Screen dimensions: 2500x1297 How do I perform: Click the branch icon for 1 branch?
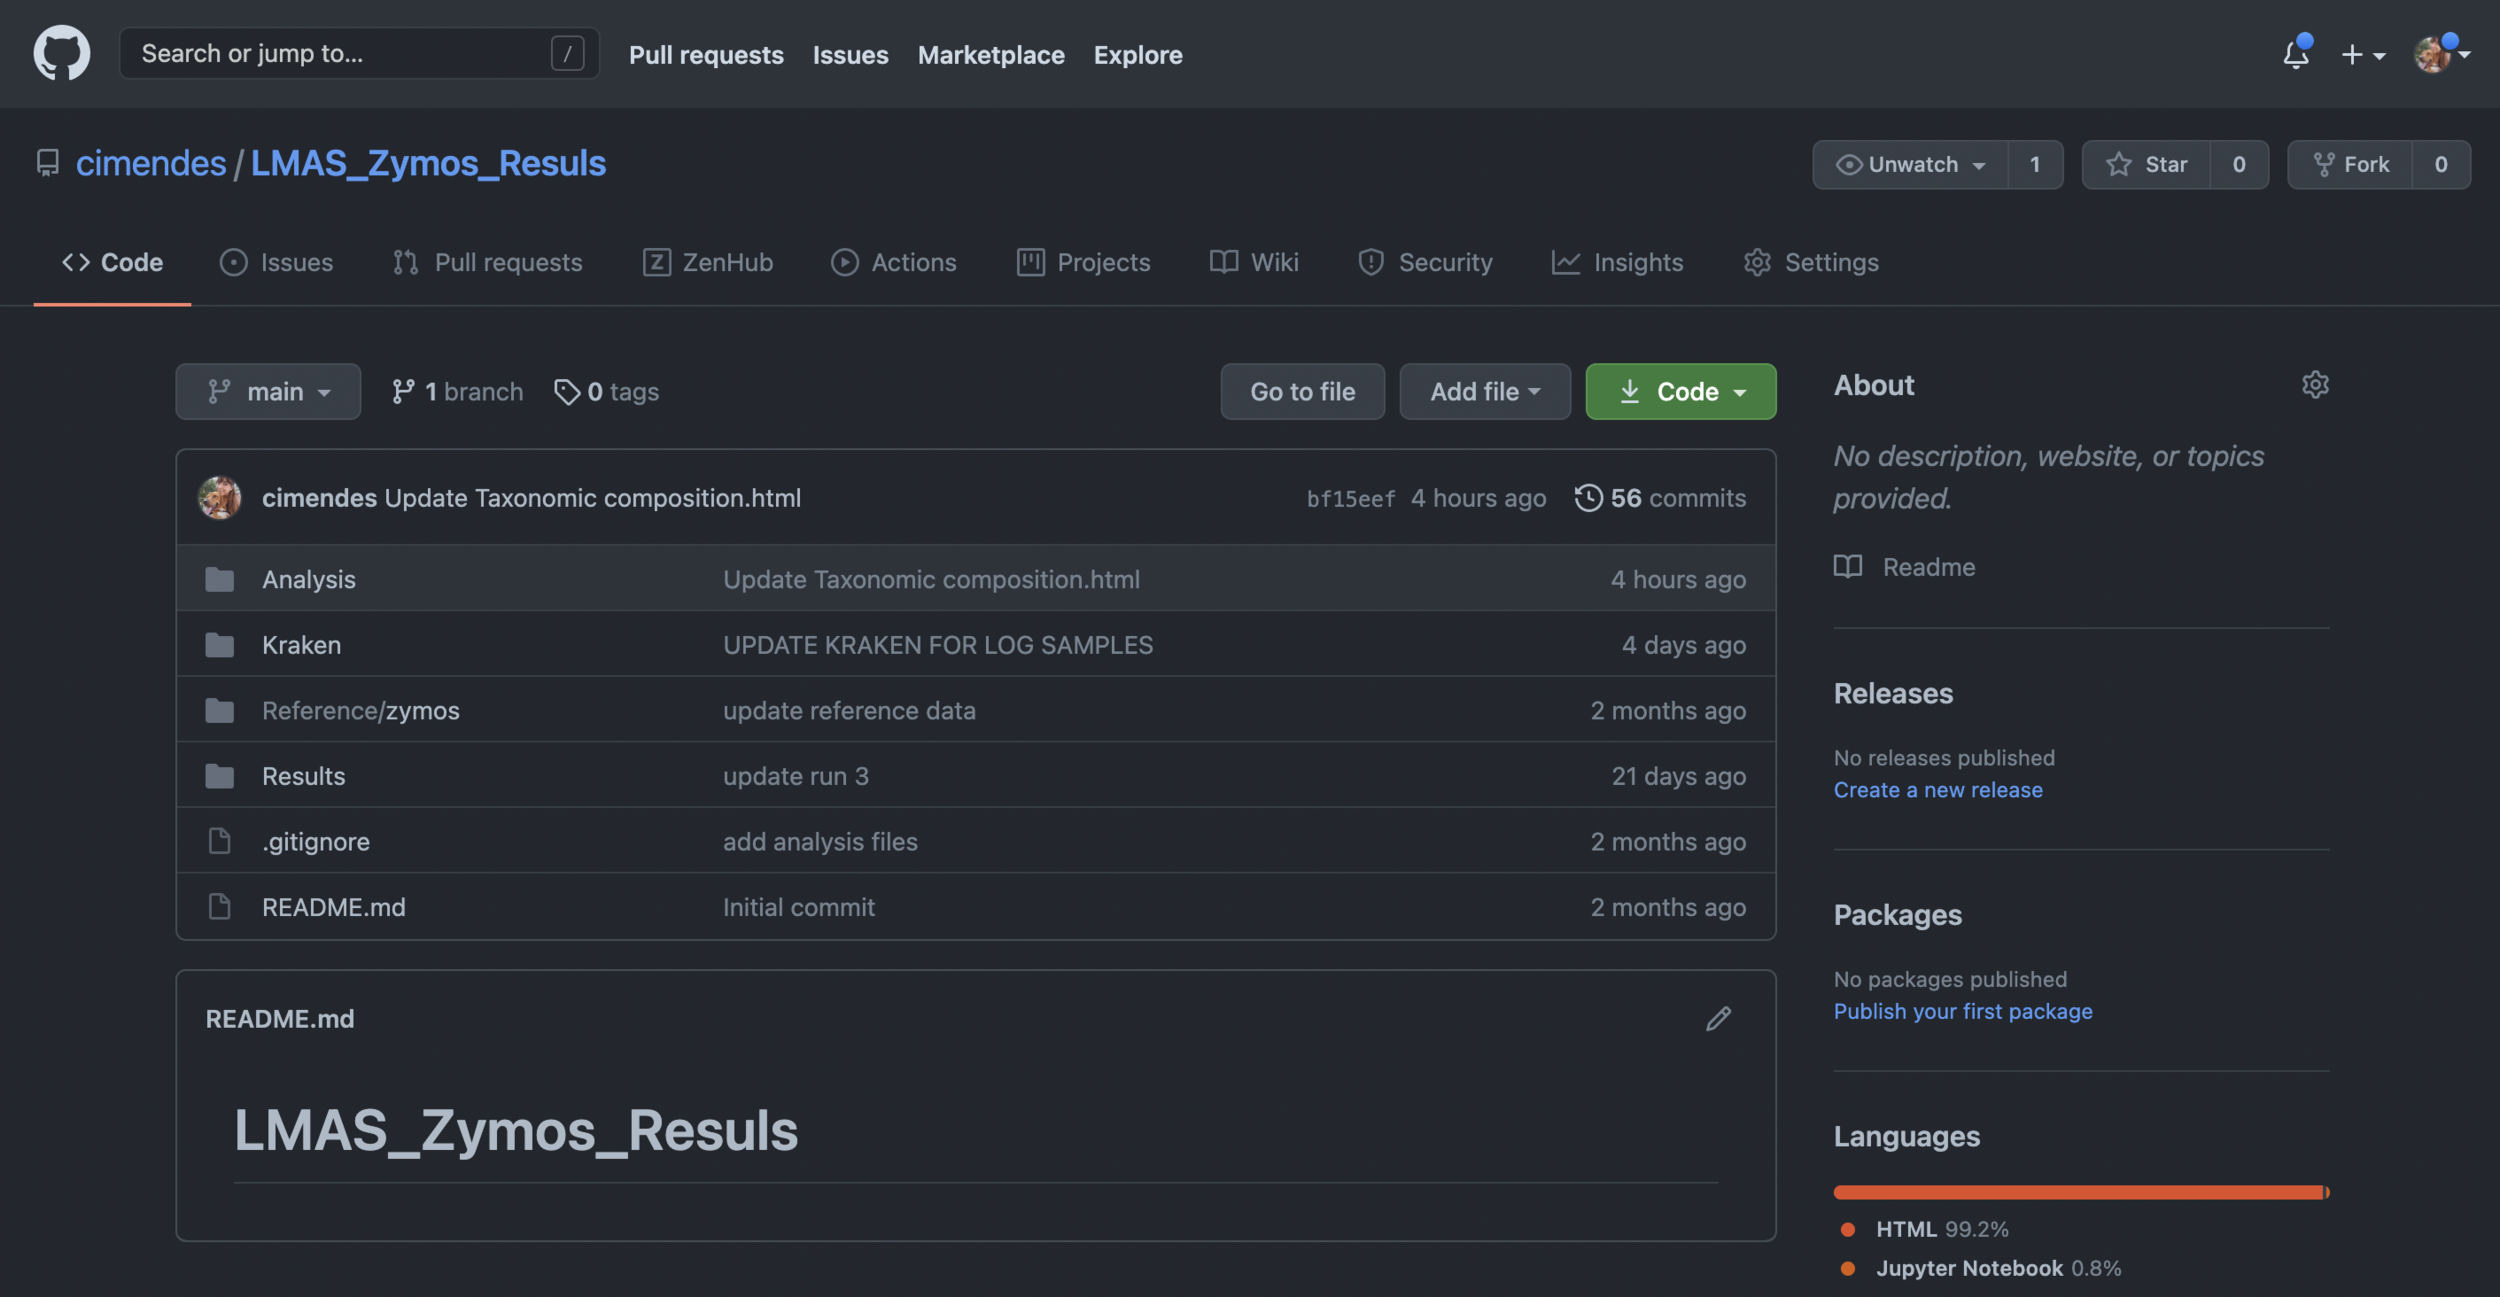(403, 392)
